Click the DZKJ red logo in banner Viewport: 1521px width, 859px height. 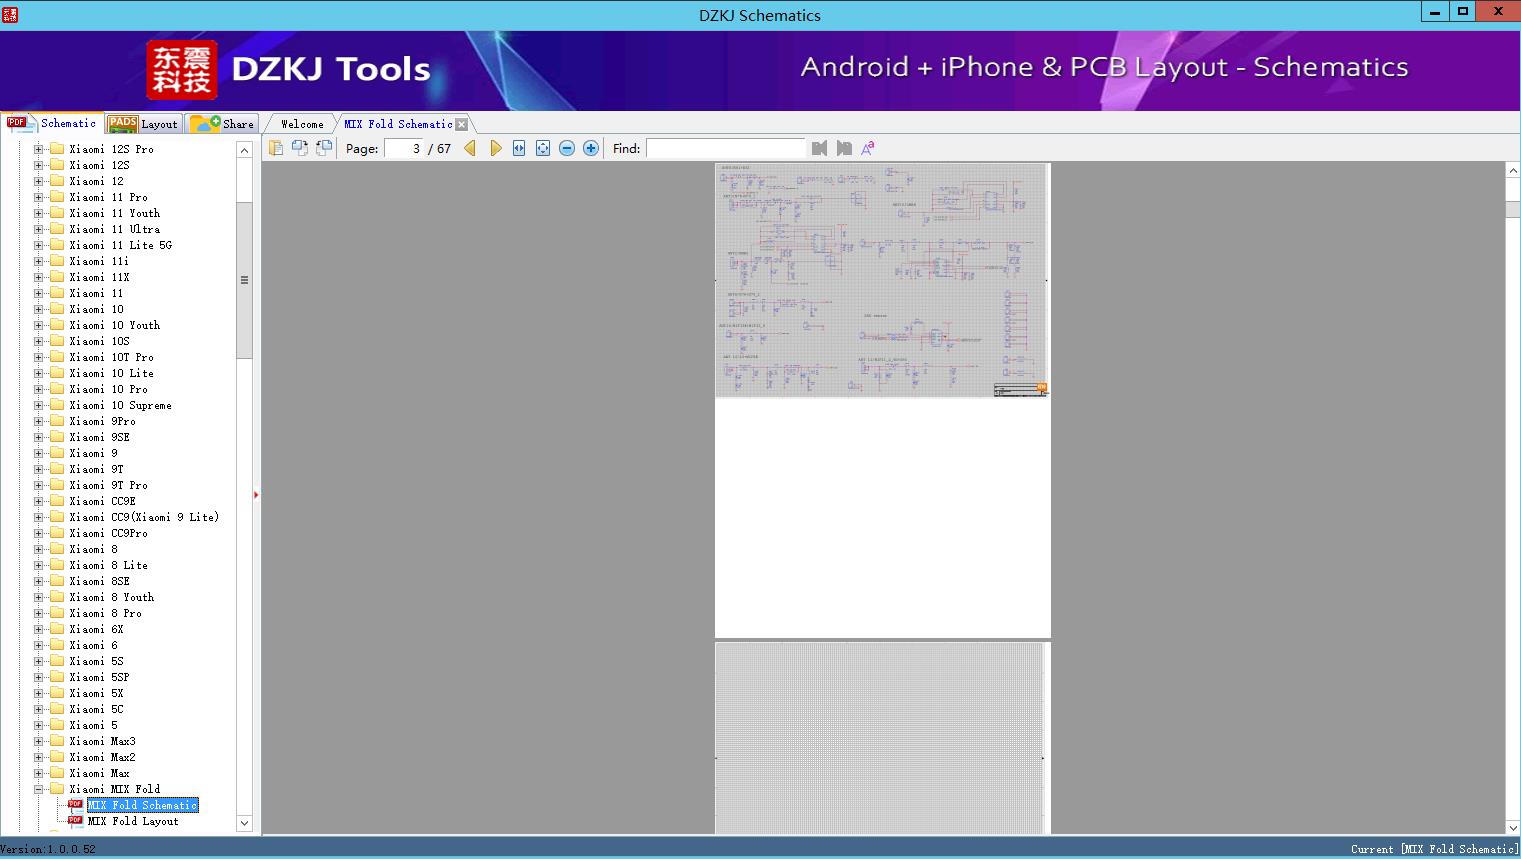coord(182,70)
